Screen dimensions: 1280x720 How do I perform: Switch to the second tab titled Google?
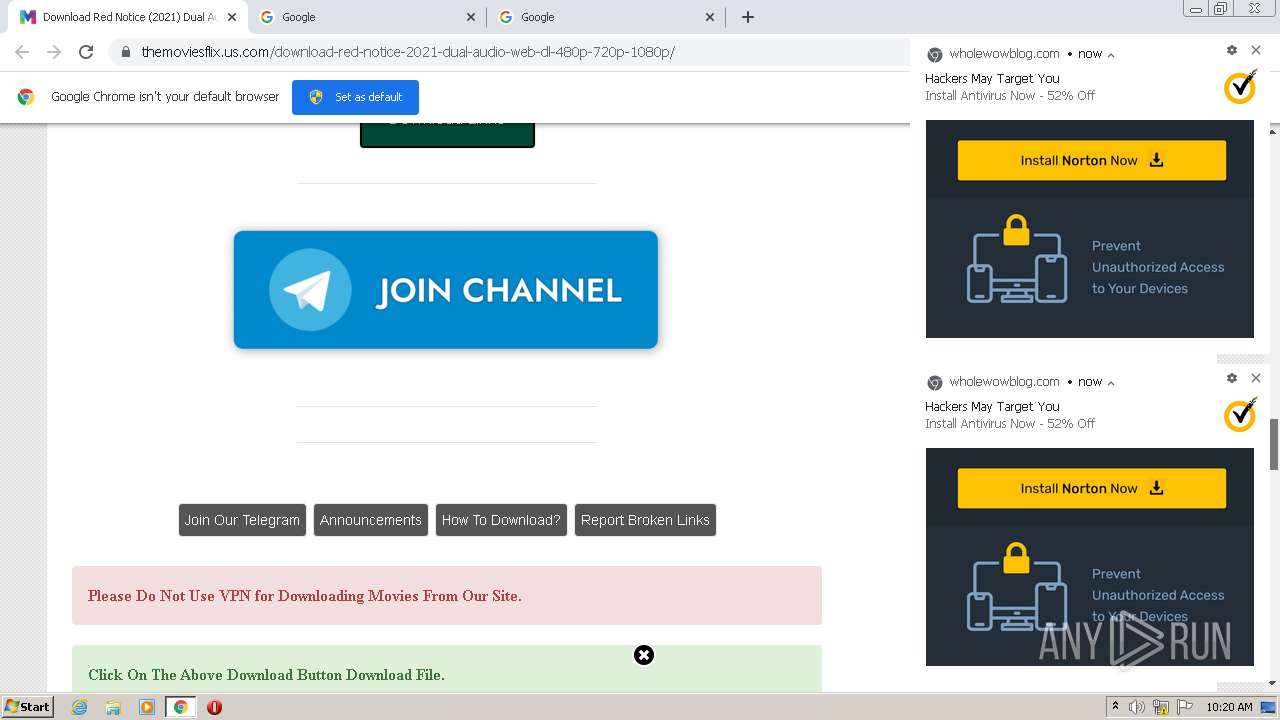[366, 17]
